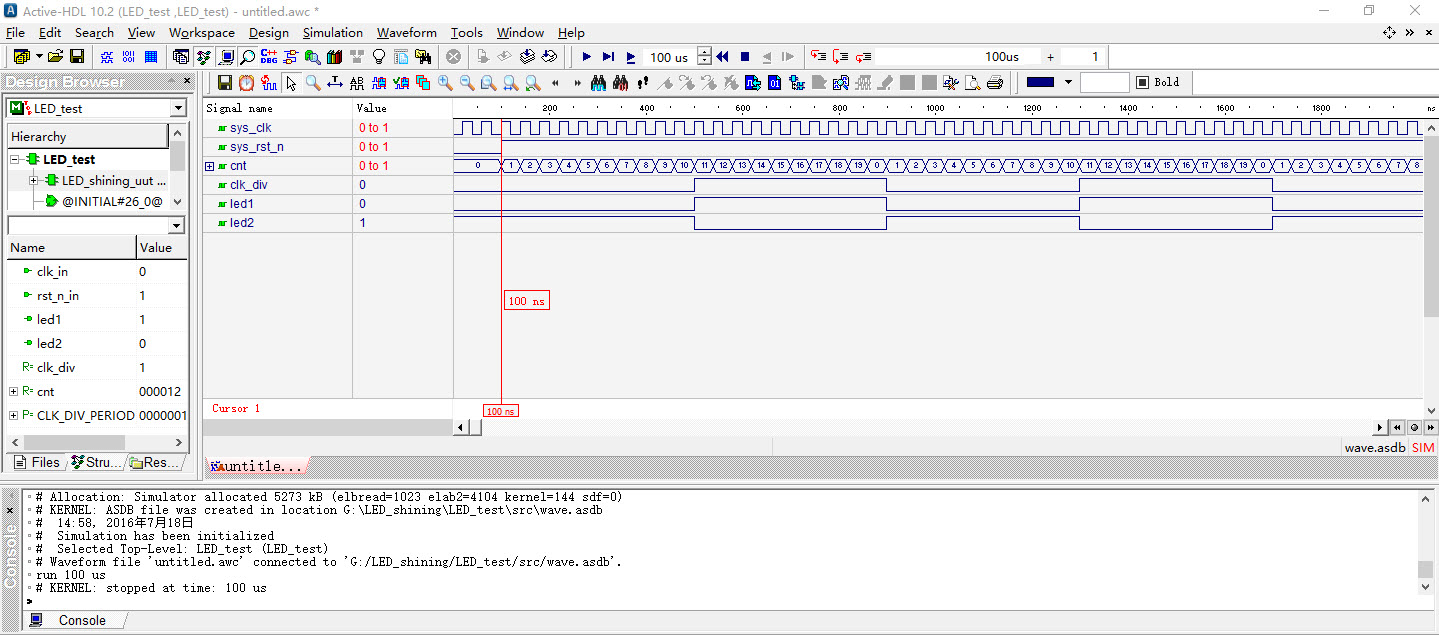Switch to the Files tab

tap(37, 462)
